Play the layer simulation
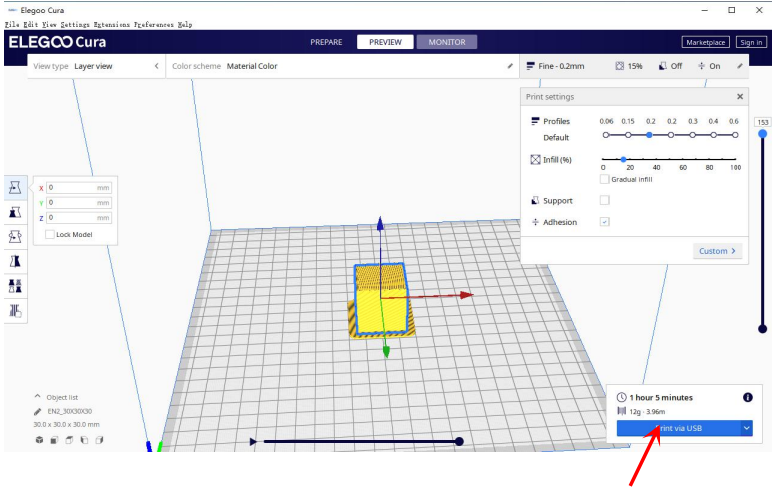Viewport: 773px width, 489px height. [253, 441]
